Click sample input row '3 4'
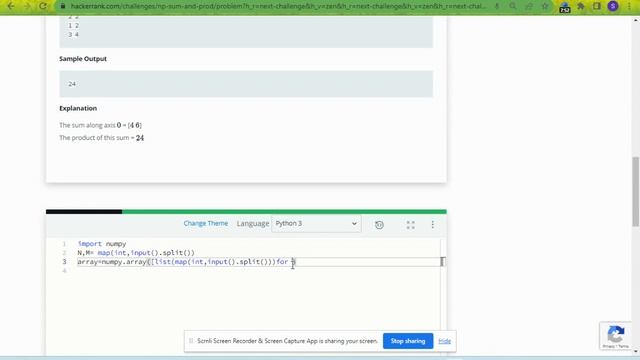This screenshot has width=640, height=360. [x=73, y=35]
